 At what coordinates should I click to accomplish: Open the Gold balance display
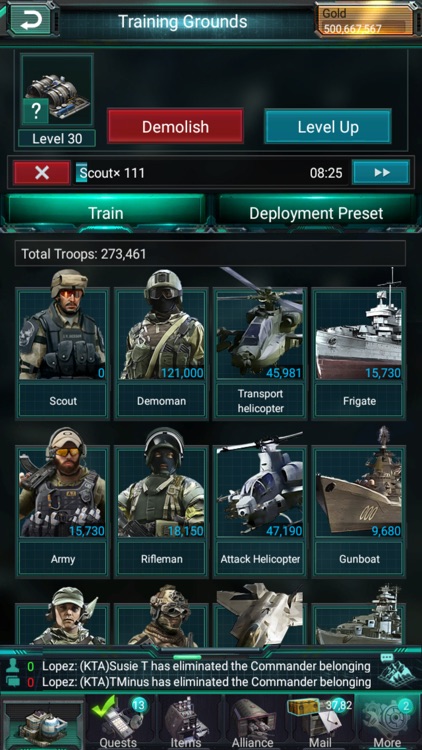(x=366, y=21)
